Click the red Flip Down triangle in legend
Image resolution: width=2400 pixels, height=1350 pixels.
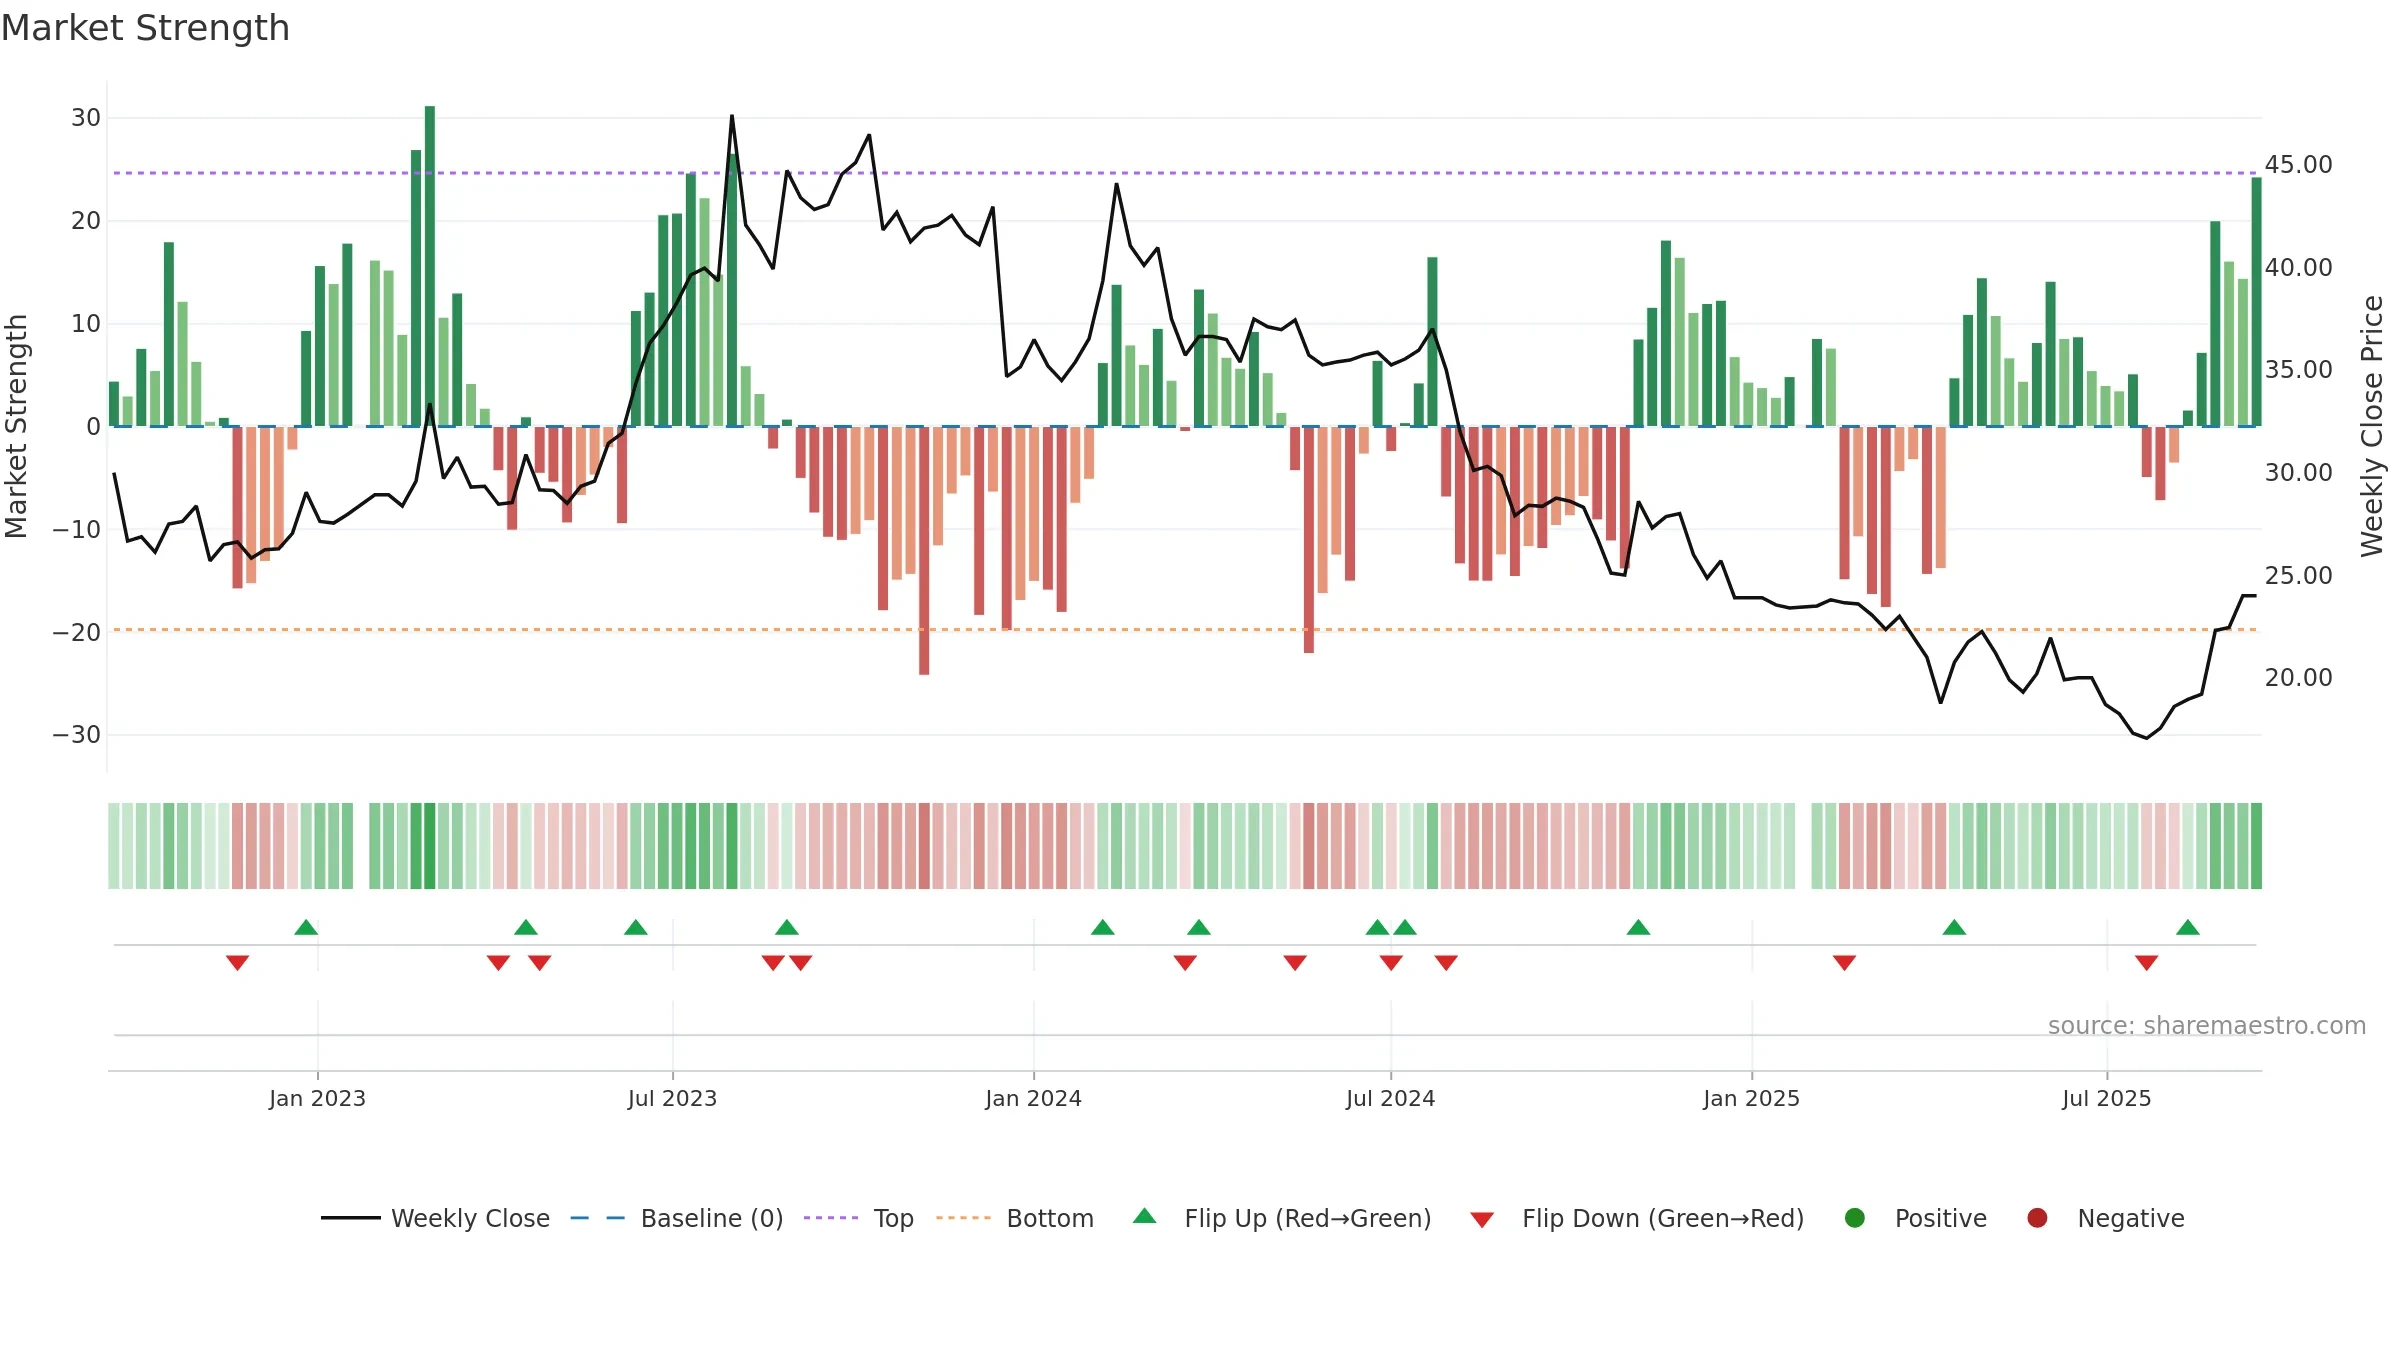click(1482, 1220)
